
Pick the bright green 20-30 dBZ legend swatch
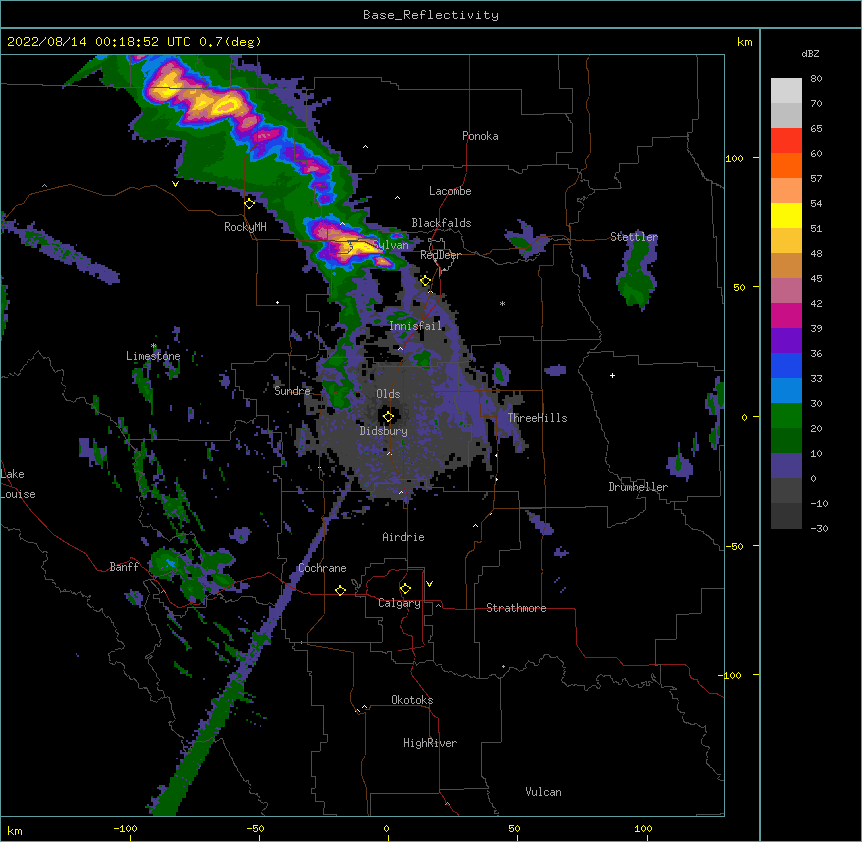pyautogui.click(x=786, y=416)
